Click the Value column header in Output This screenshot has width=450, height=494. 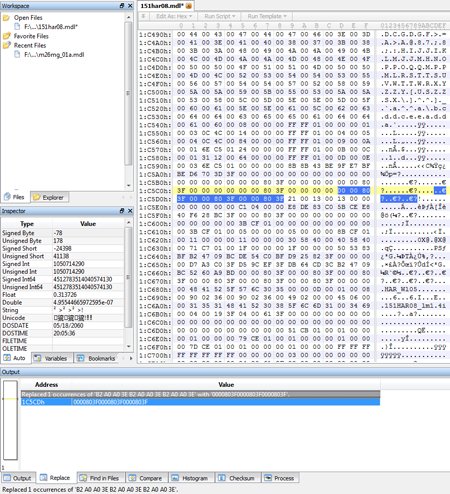coord(226,384)
